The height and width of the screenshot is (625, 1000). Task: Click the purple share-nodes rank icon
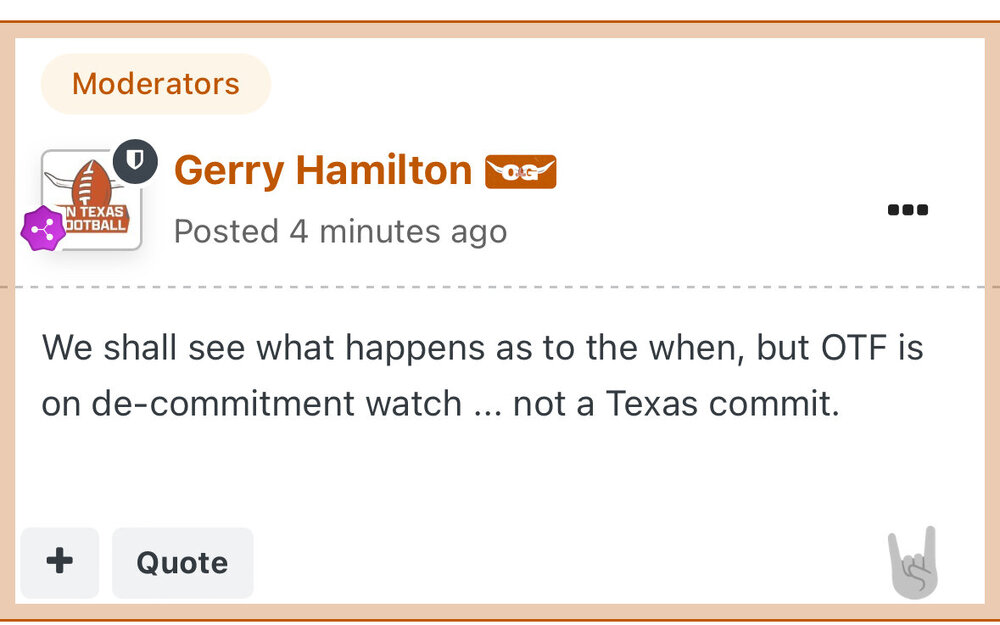tap(42, 229)
